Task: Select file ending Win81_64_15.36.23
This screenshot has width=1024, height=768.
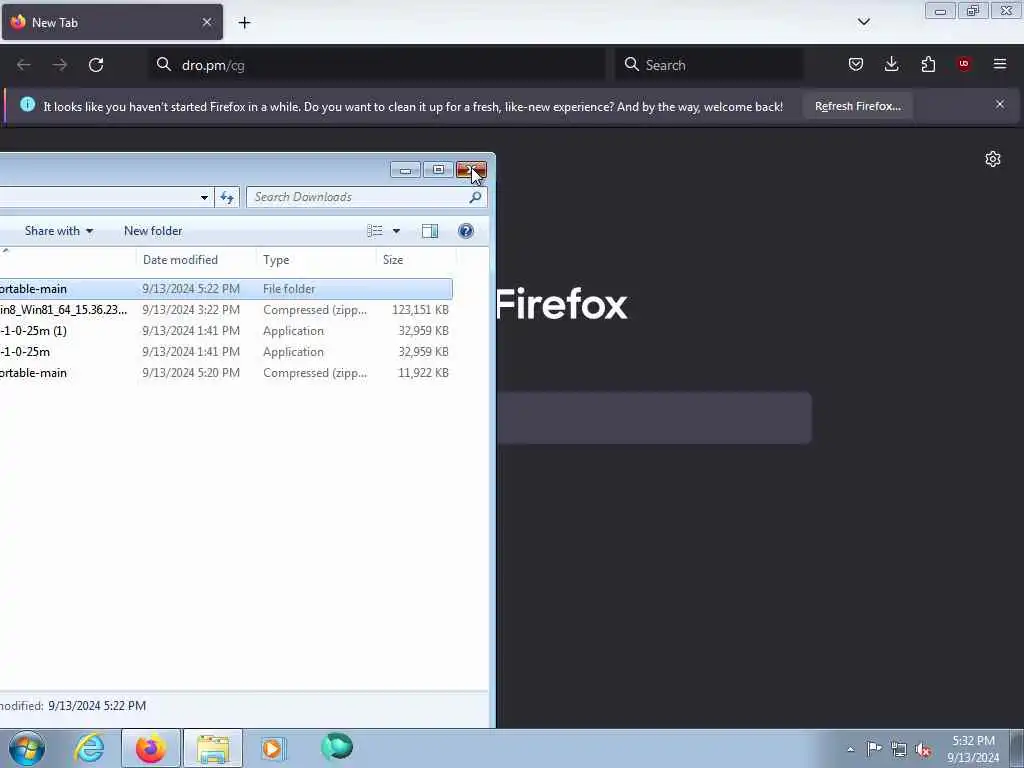Action: coord(226,310)
